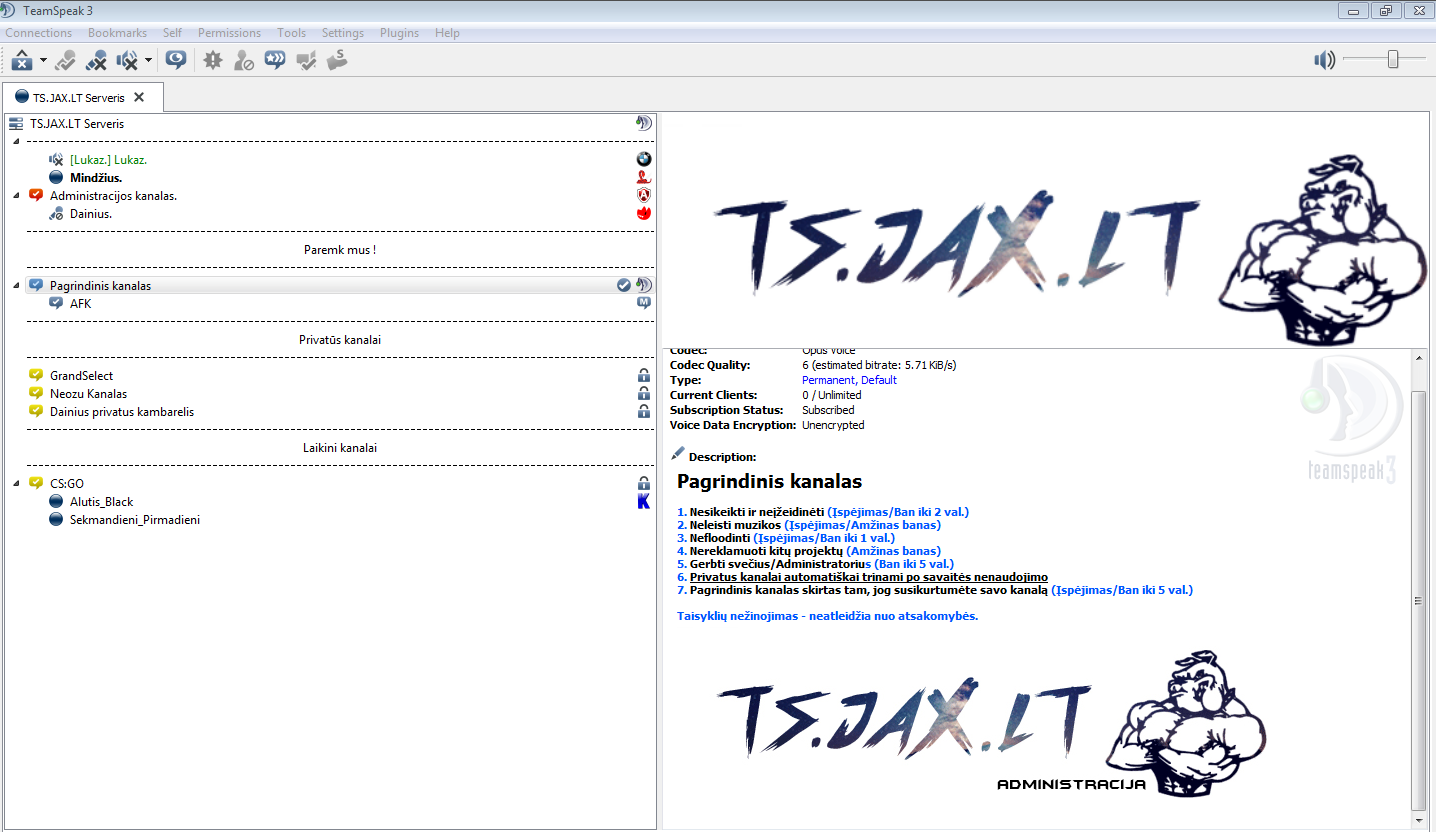Click the lock icon on GrandSelect channel
Viewport: 1436px width, 832px height.
644,376
